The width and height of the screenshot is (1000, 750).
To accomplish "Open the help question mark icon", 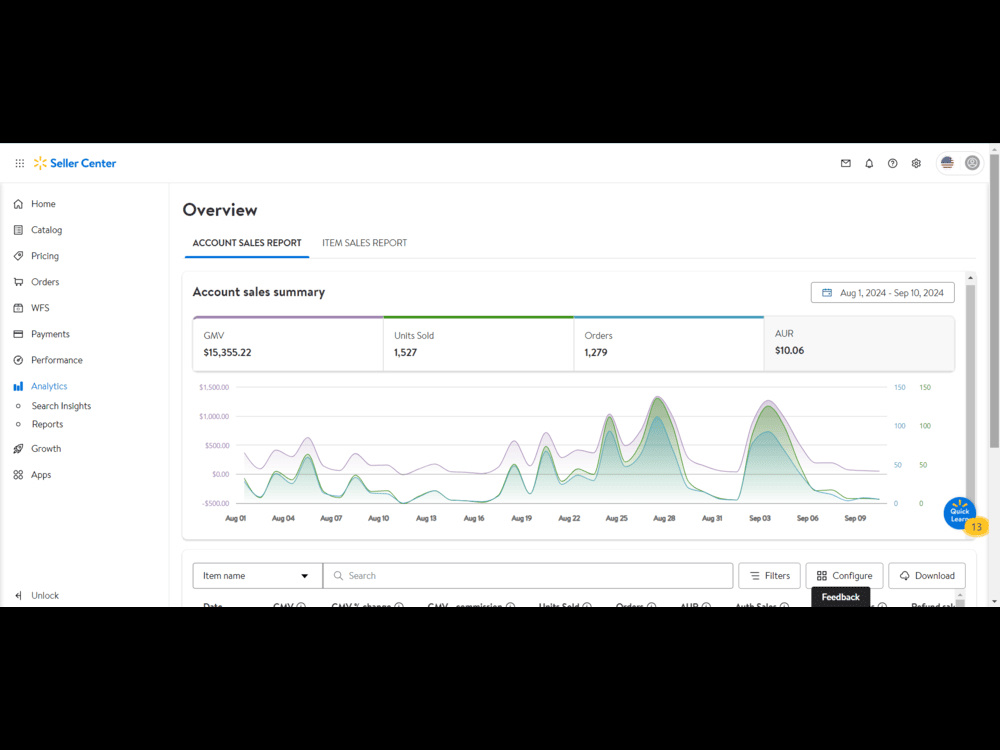I will 892,163.
